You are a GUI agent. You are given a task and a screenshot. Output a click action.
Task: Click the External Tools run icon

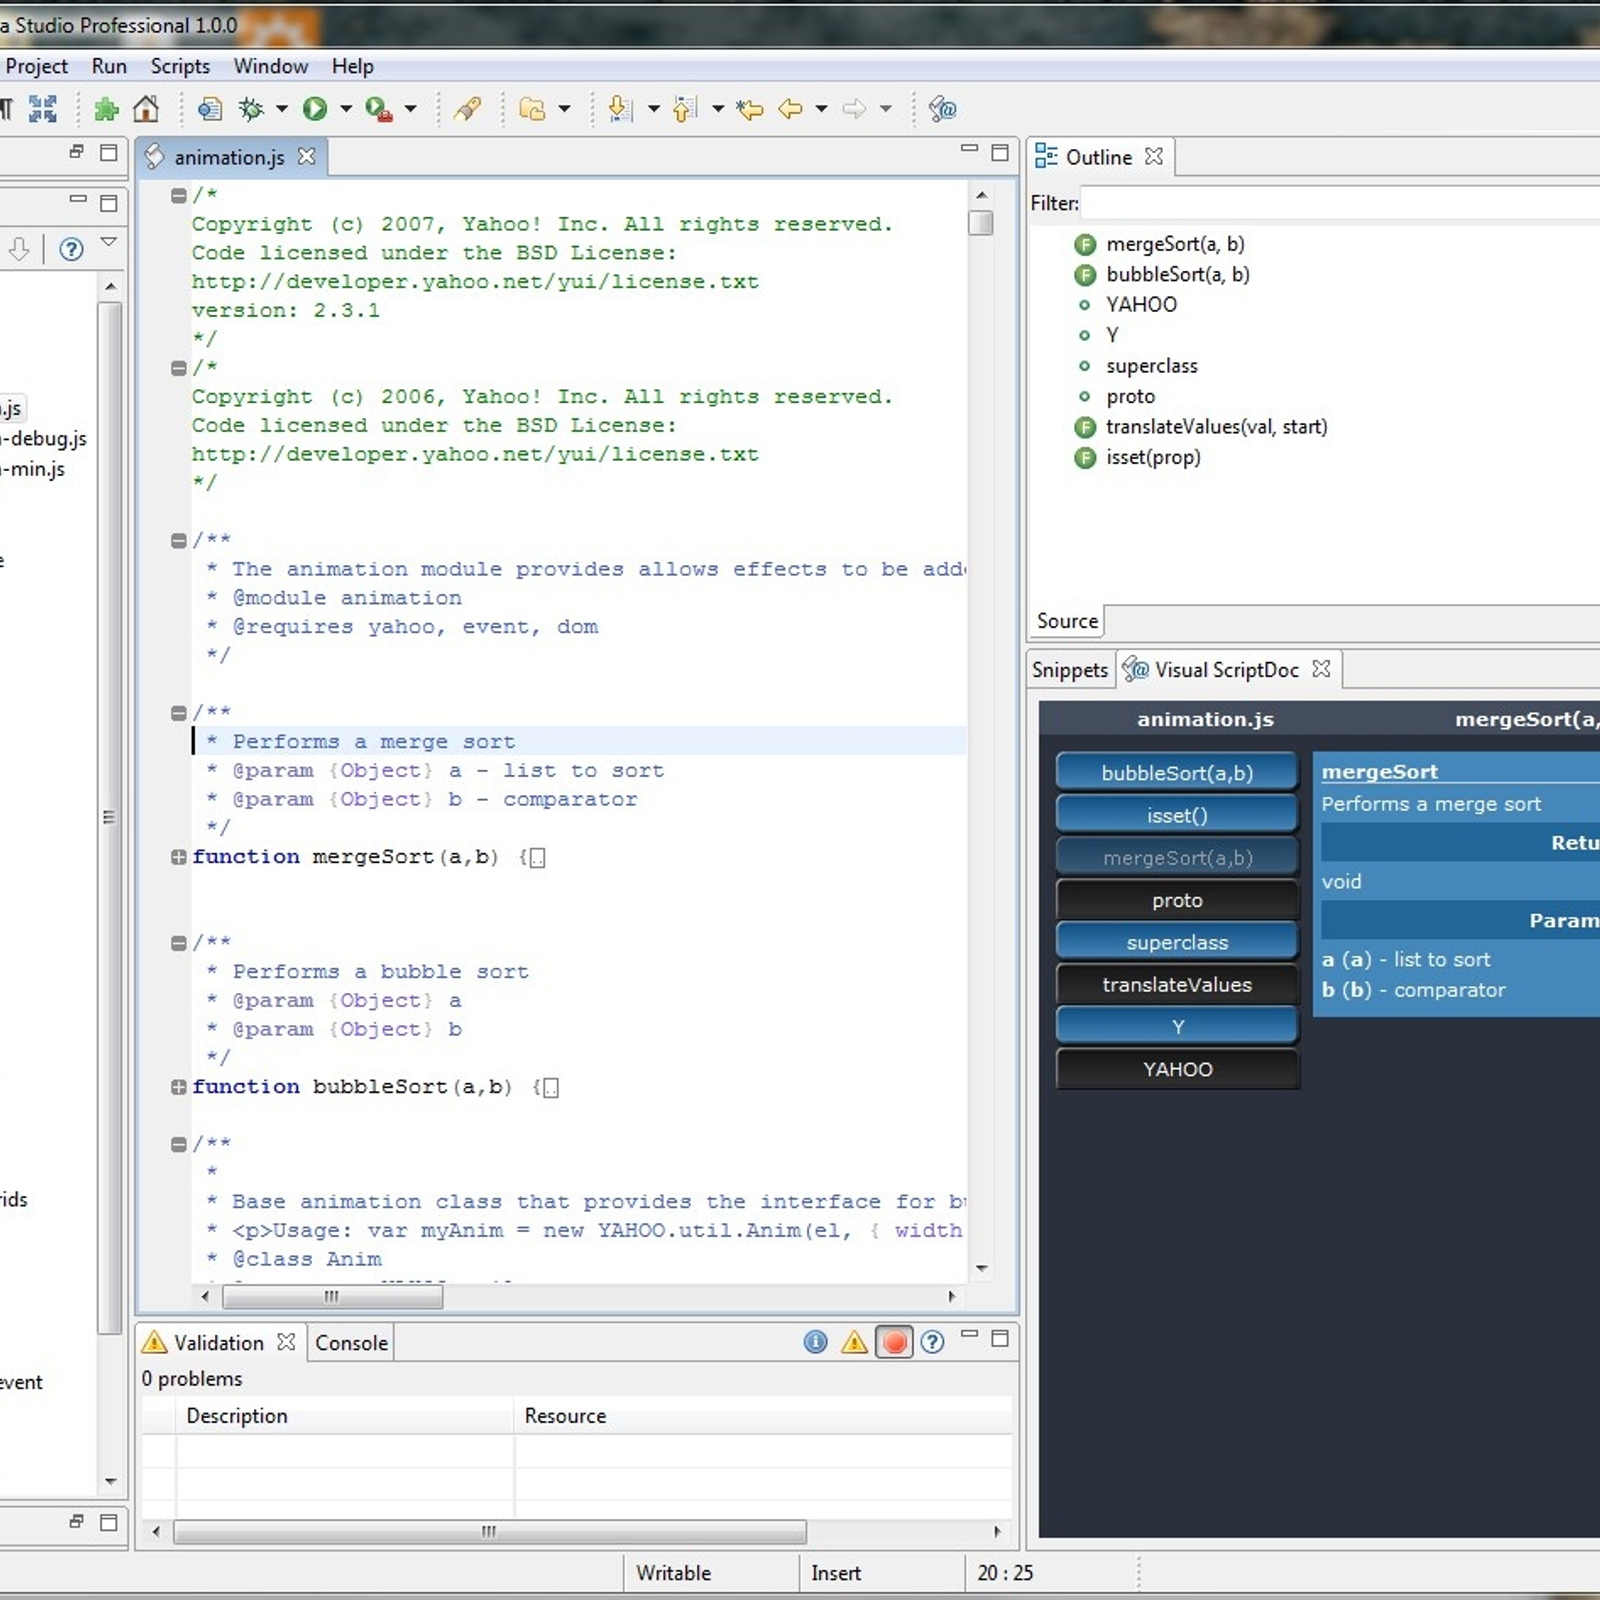pos(378,109)
